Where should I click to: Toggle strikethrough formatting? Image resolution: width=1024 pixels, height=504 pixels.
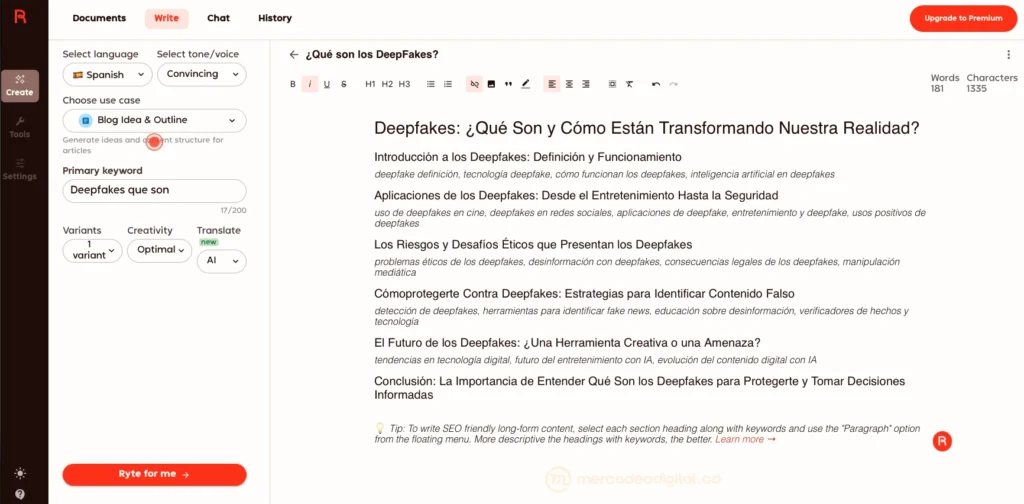click(344, 84)
